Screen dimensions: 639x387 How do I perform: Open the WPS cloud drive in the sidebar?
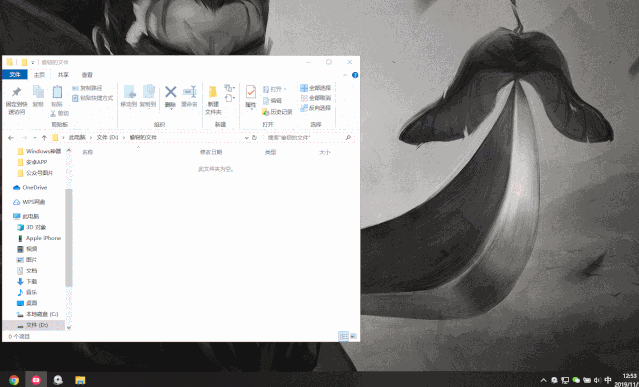click(x=29, y=202)
